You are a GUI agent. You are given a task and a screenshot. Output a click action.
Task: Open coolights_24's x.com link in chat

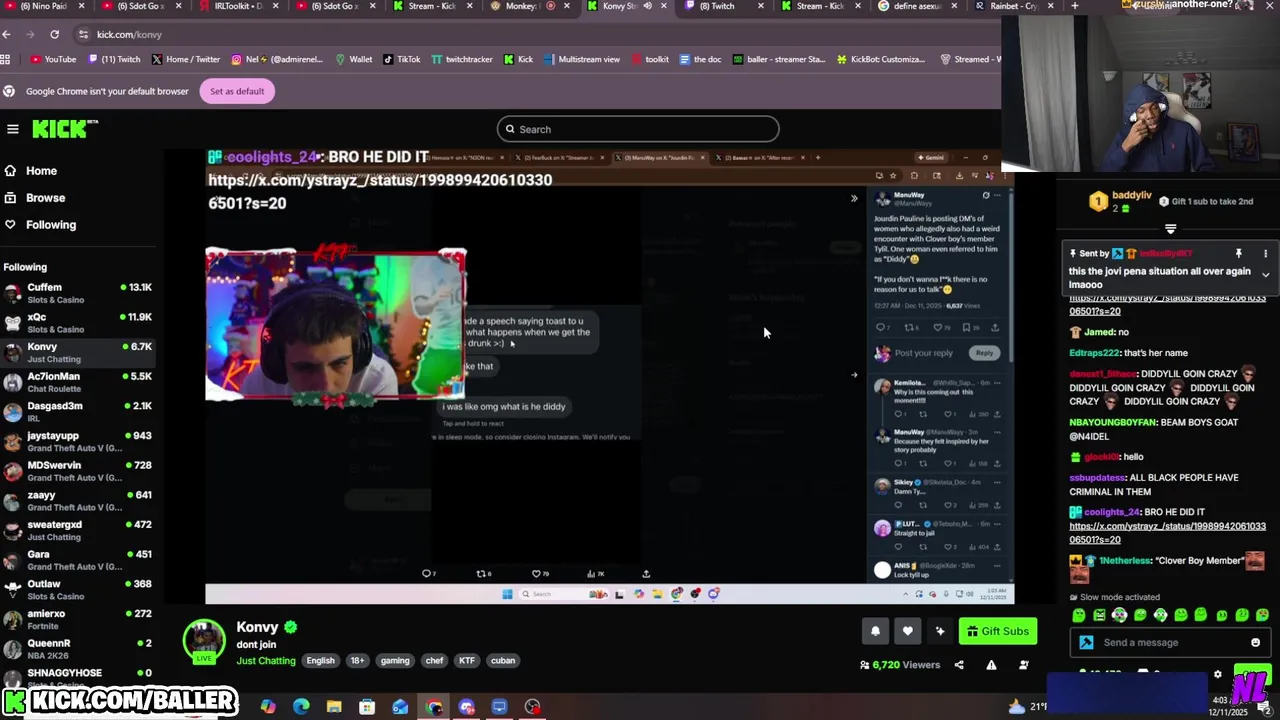(1167, 533)
